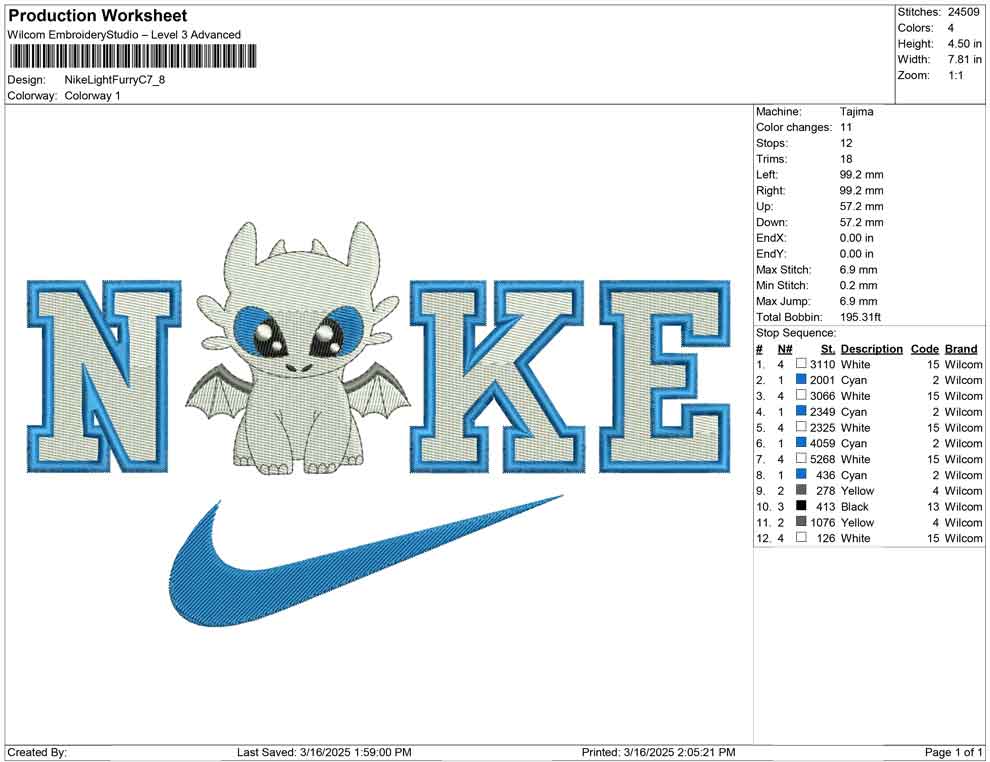Screen dimensions: 990x762
Task: Click stitch count 2001 in stop row 2
Action: point(823,380)
